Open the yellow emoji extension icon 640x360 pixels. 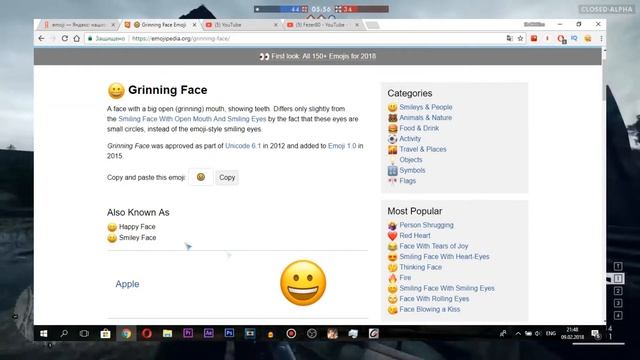pyautogui.click(x=588, y=38)
